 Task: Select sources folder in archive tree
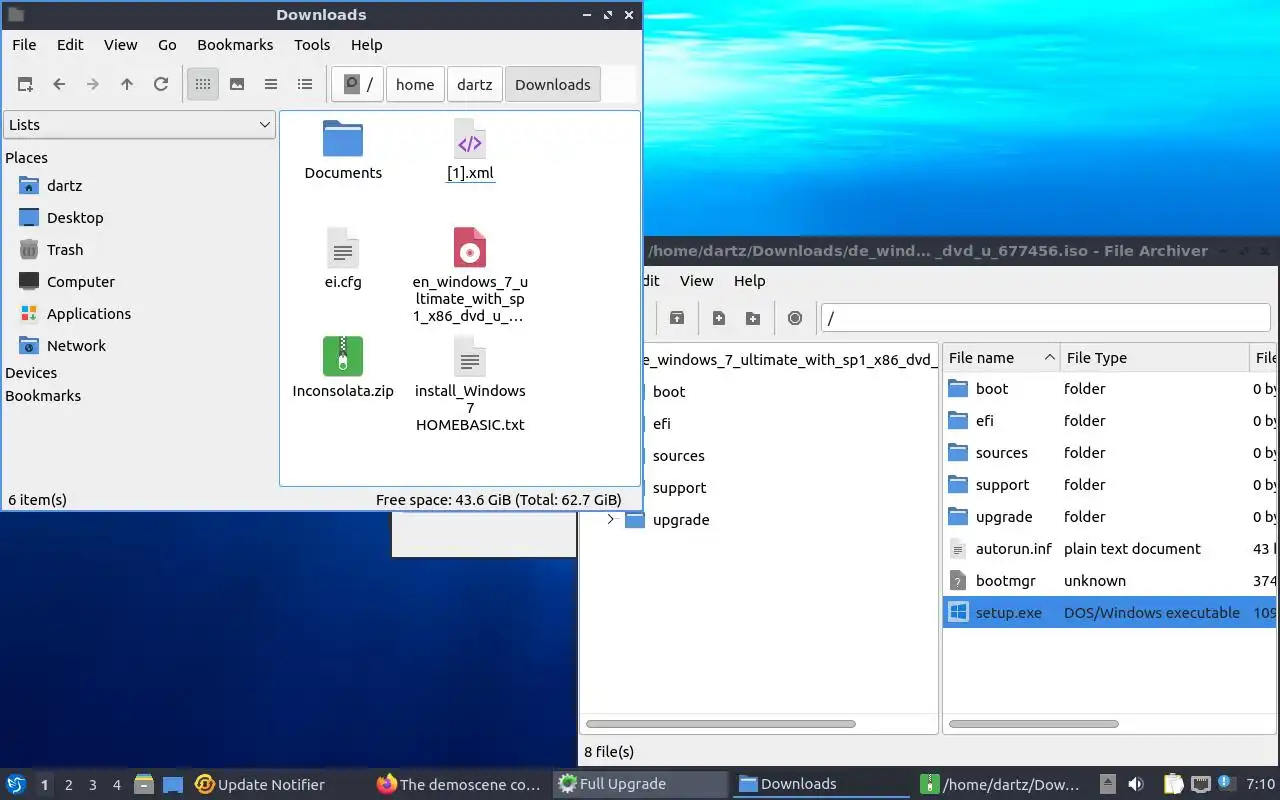[x=678, y=456]
